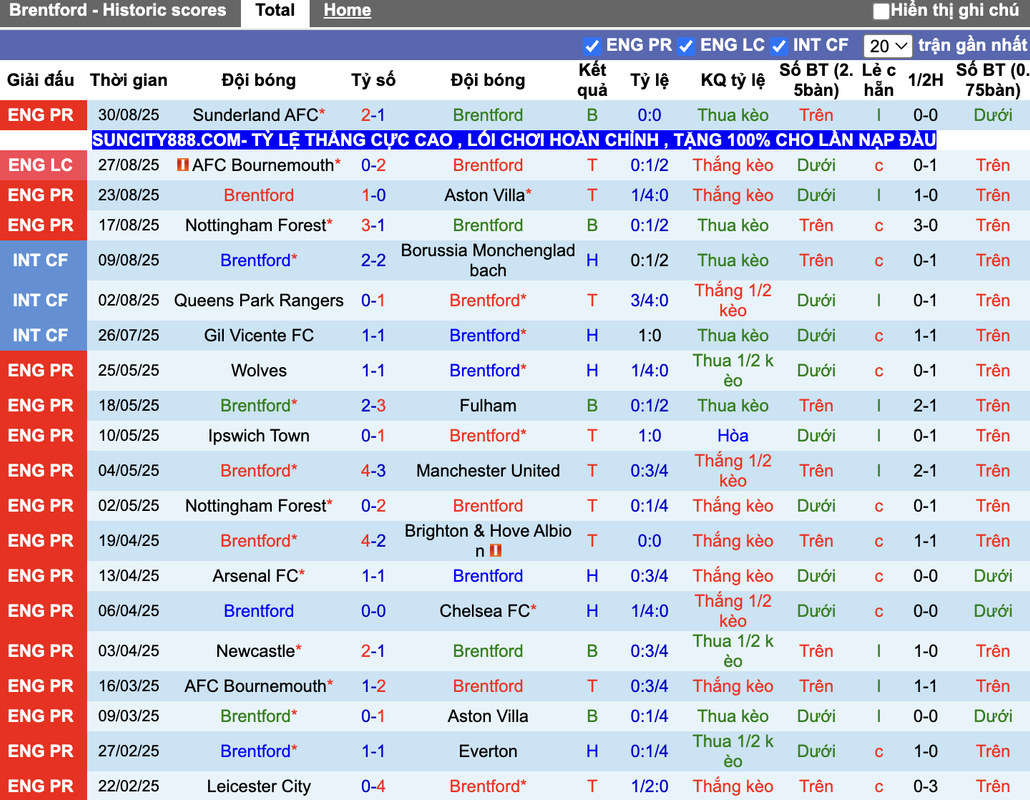The width and height of the screenshot is (1030, 800).
Task: Open Manchester United team link
Action: click(488, 471)
